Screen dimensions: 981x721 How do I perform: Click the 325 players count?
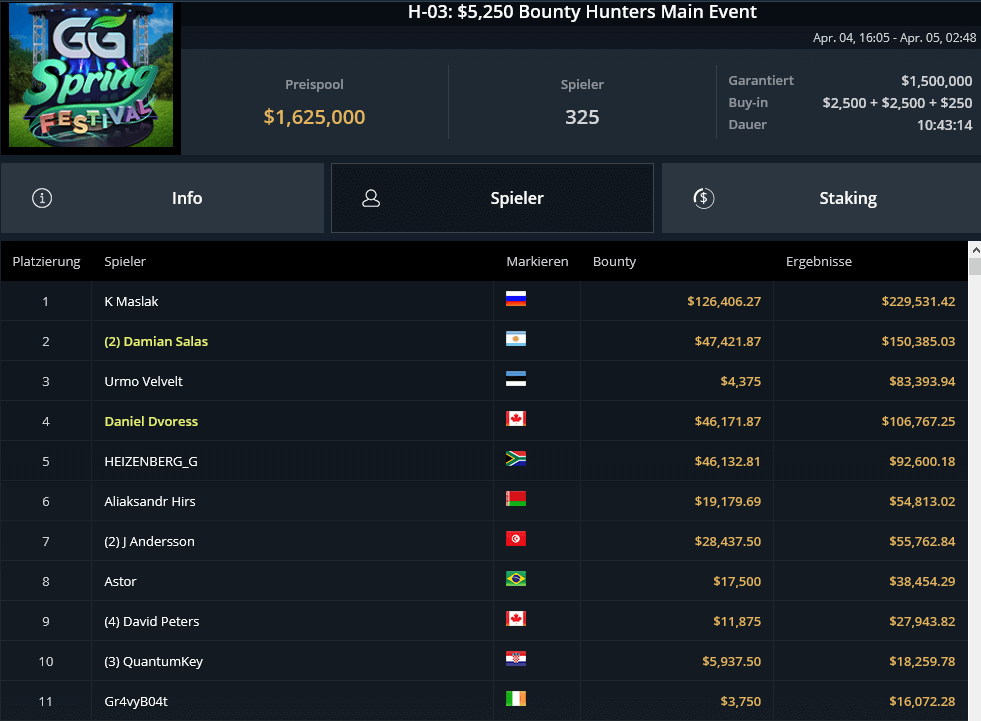582,117
